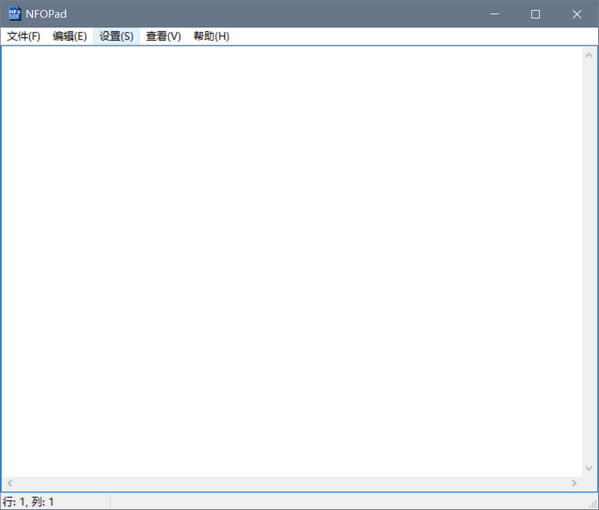Click the horizontal scrollbar left arrow
599x510 pixels.
[10, 483]
